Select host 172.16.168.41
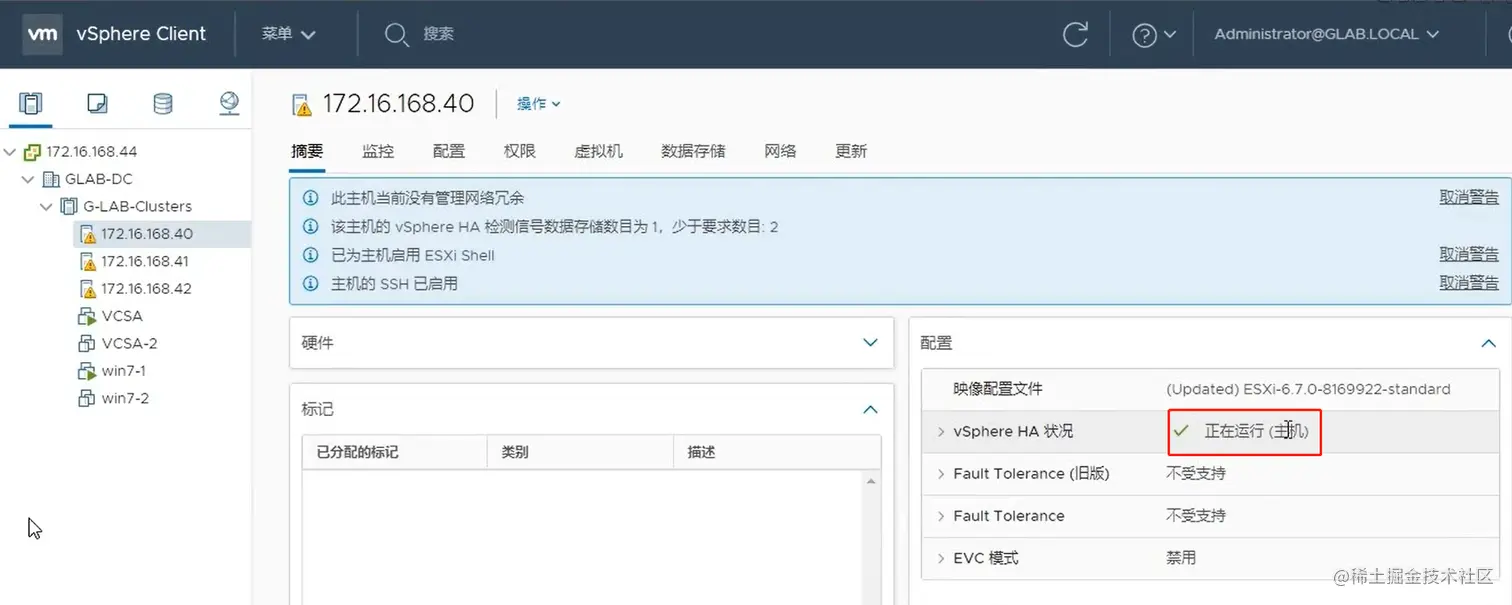This screenshot has height=605, width=1512. [x=147, y=261]
